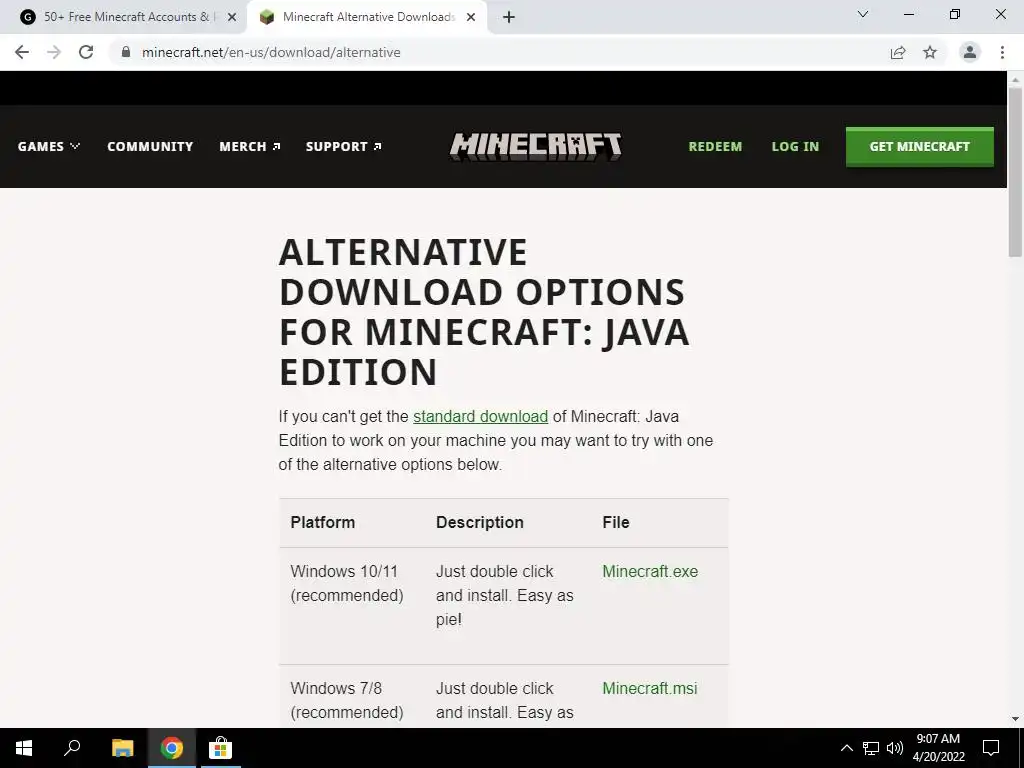Download the Minecraft.exe file

tap(650, 571)
